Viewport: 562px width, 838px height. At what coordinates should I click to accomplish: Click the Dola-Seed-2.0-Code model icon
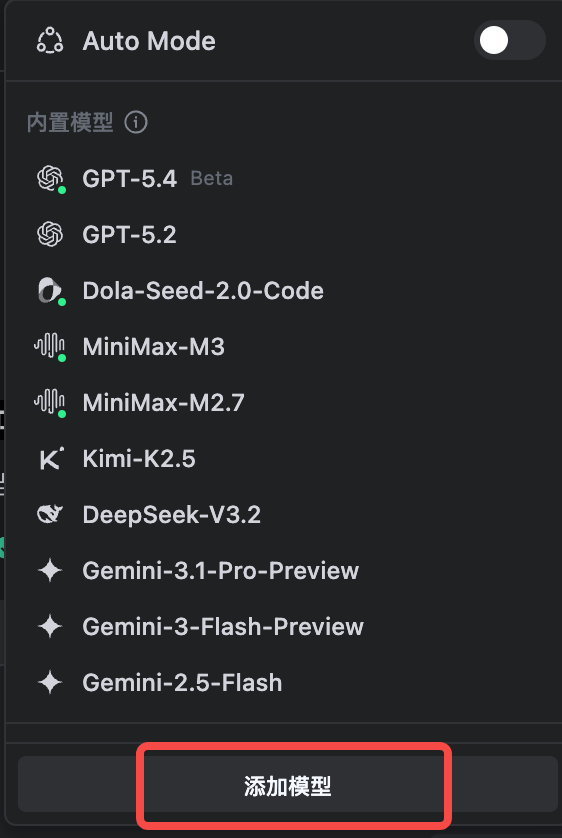pyautogui.click(x=50, y=290)
